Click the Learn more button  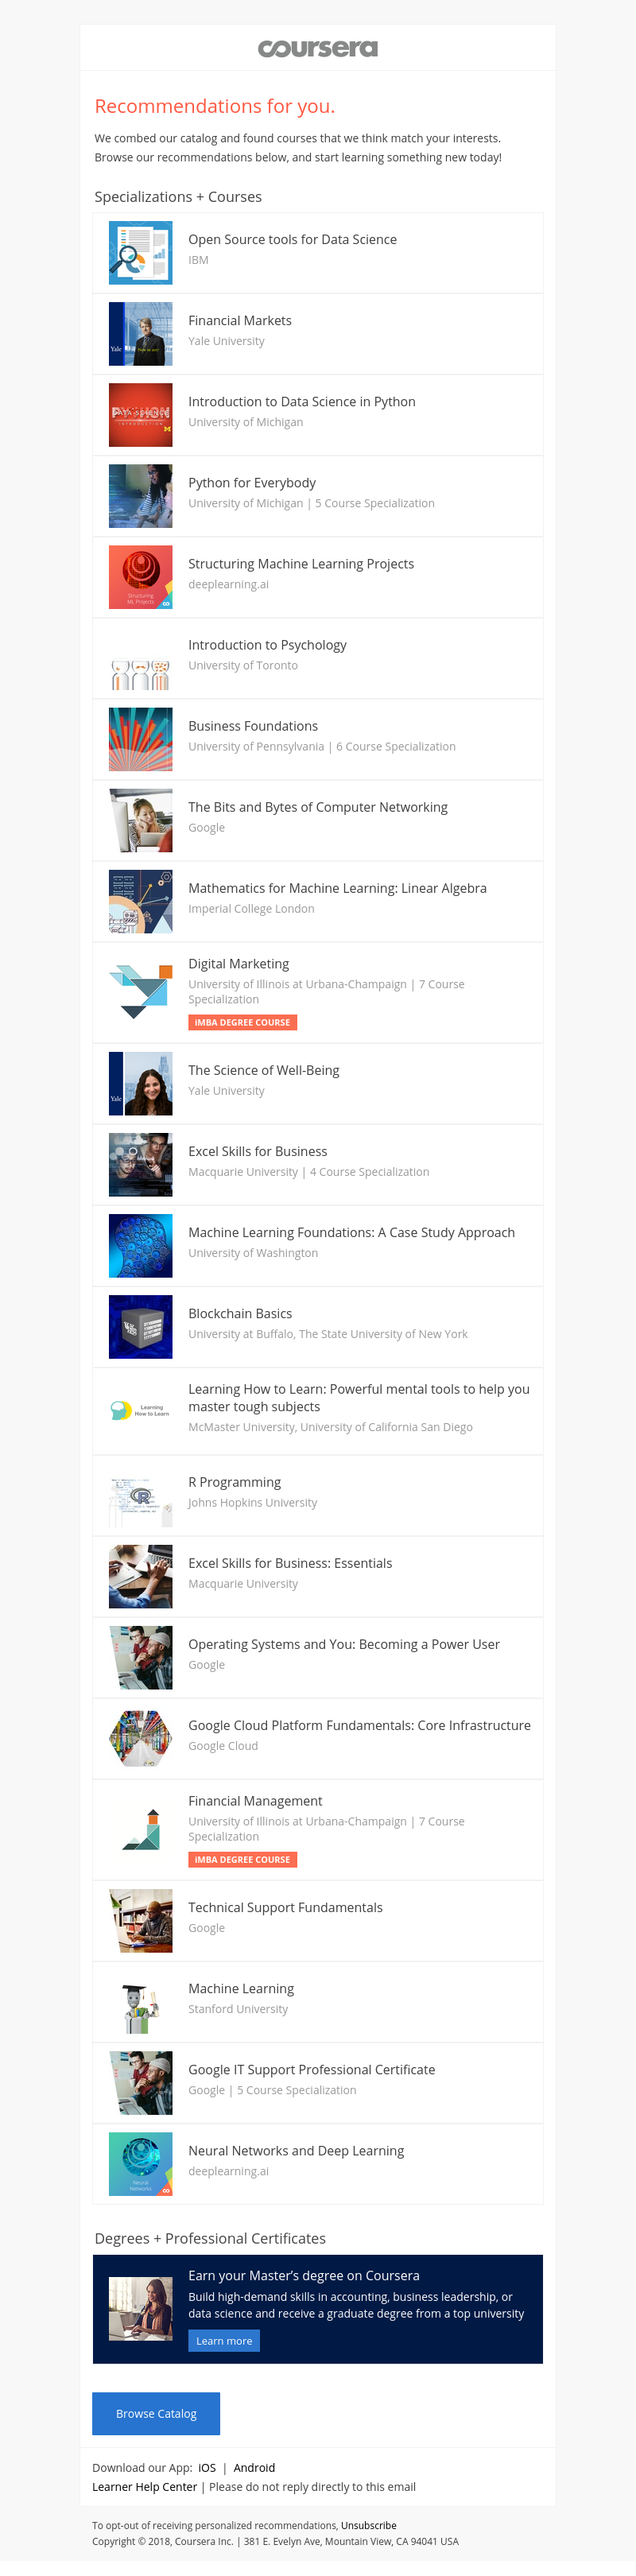(x=224, y=2341)
